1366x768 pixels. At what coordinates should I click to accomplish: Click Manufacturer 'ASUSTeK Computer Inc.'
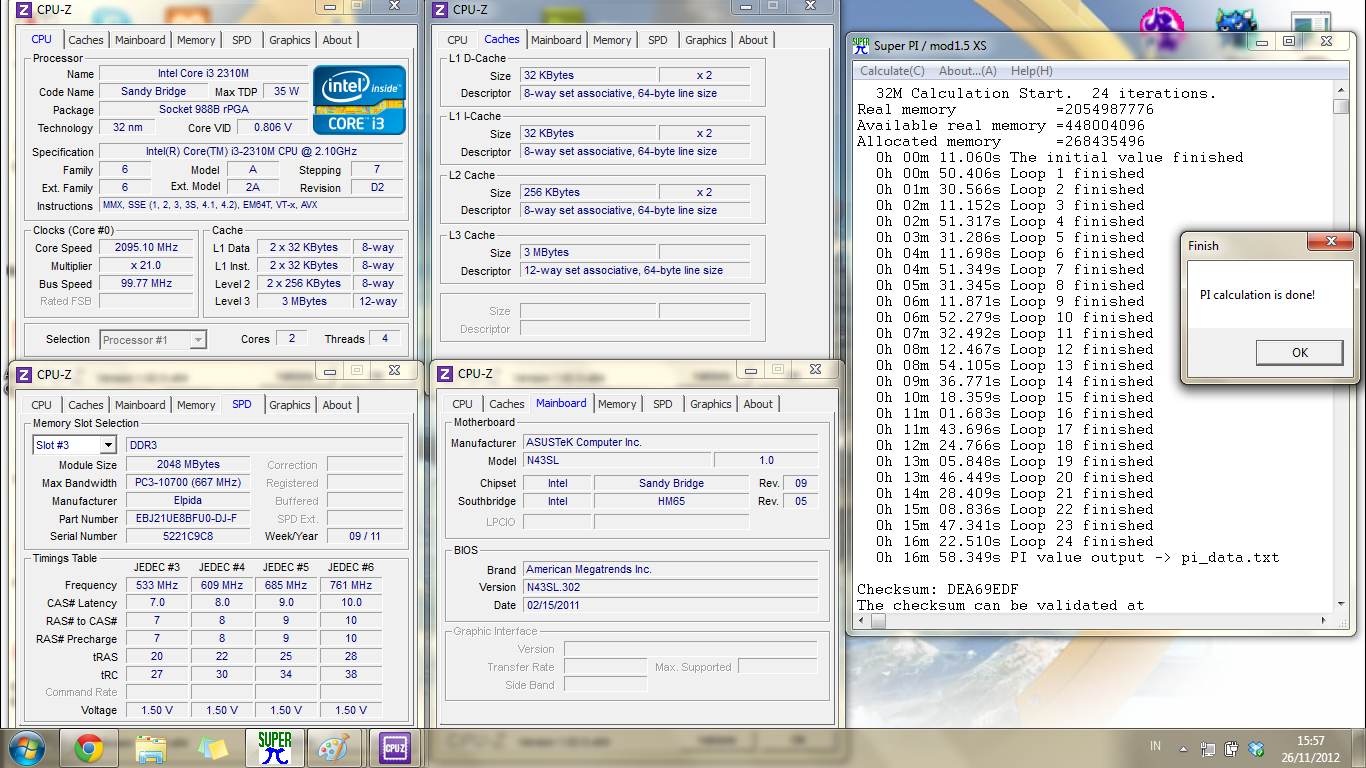[669, 443]
